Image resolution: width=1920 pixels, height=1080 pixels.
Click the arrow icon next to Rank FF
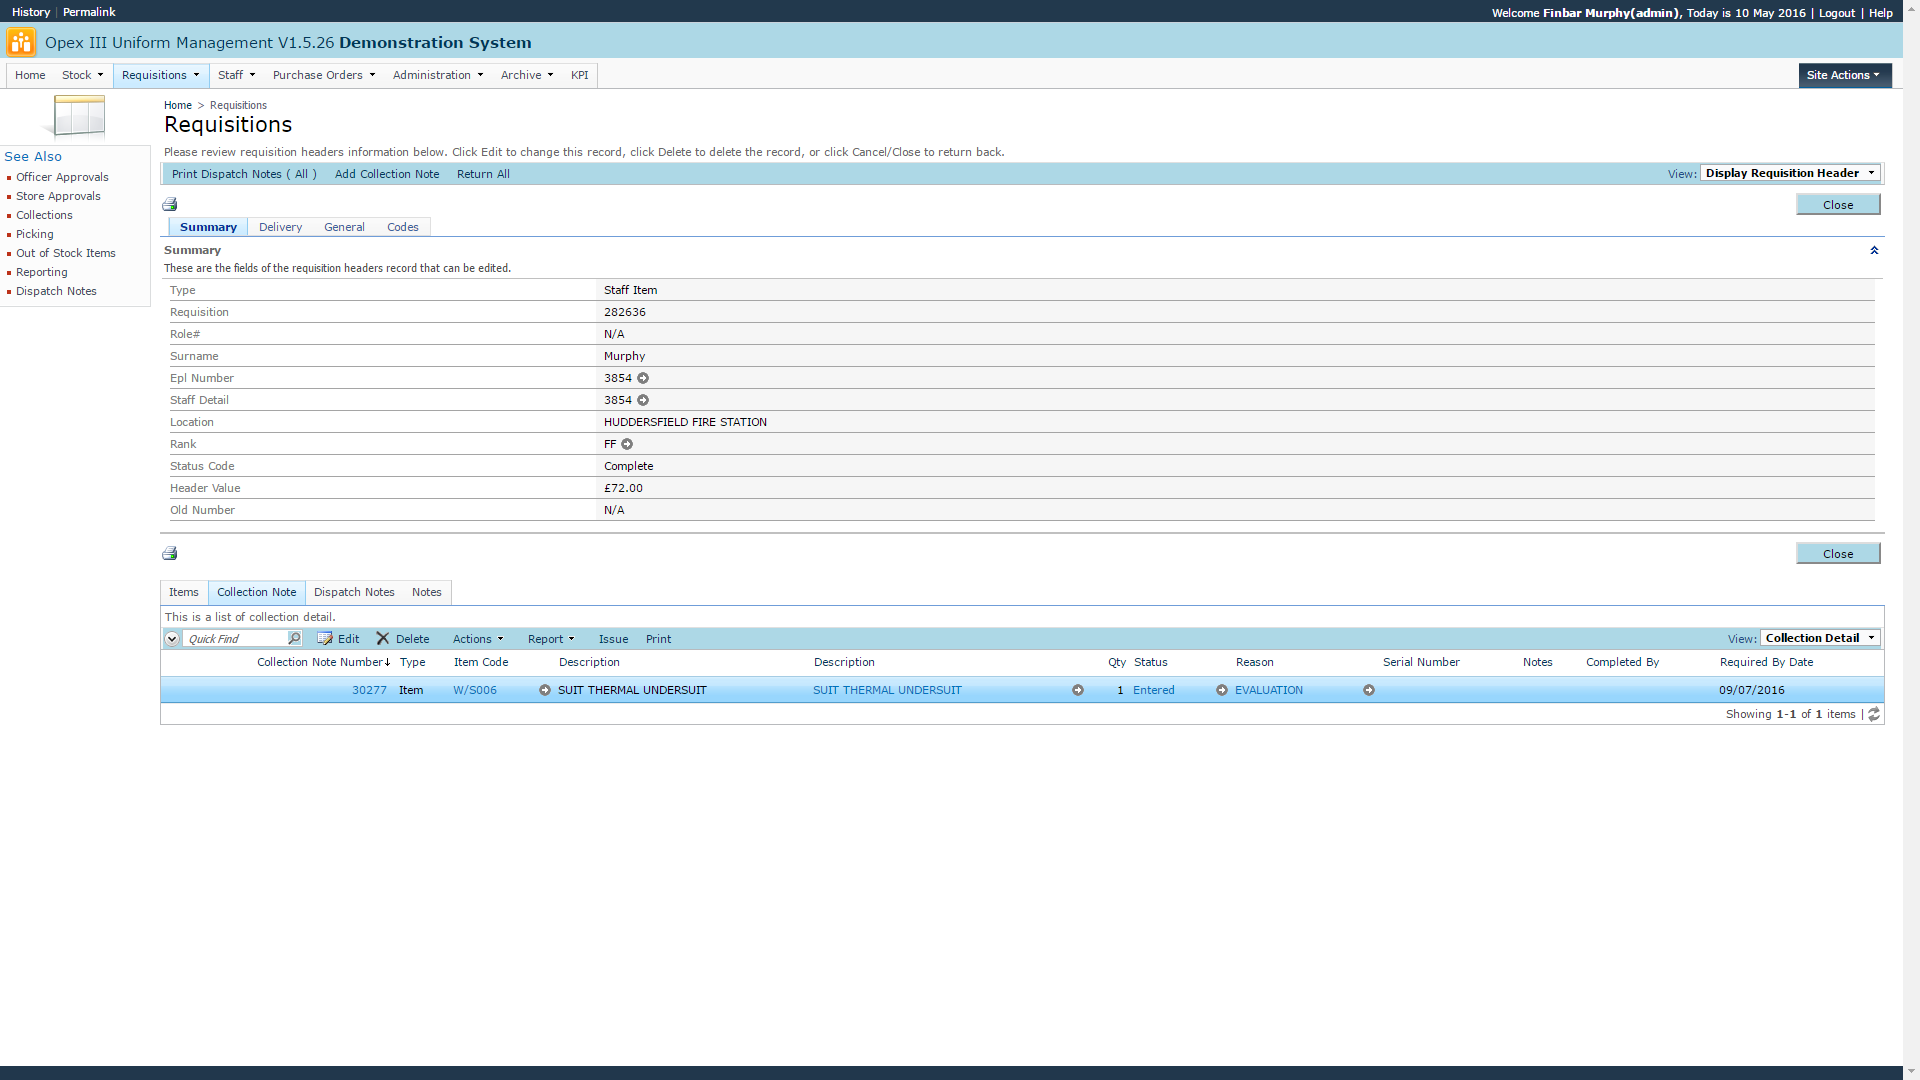pyautogui.click(x=627, y=444)
